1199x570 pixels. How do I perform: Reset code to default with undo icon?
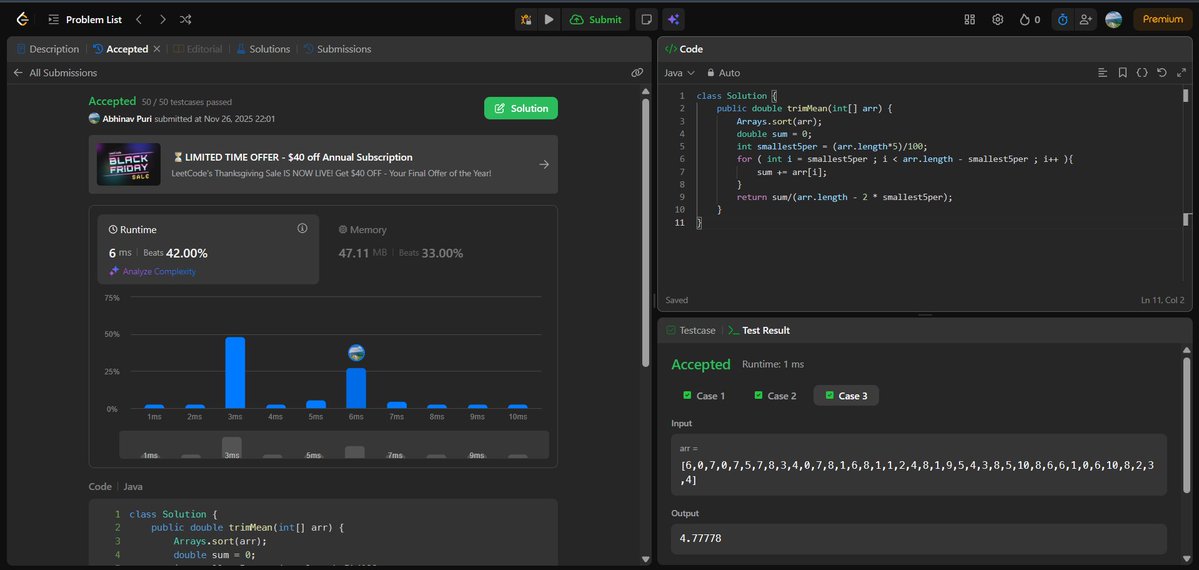click(1162, 73)
